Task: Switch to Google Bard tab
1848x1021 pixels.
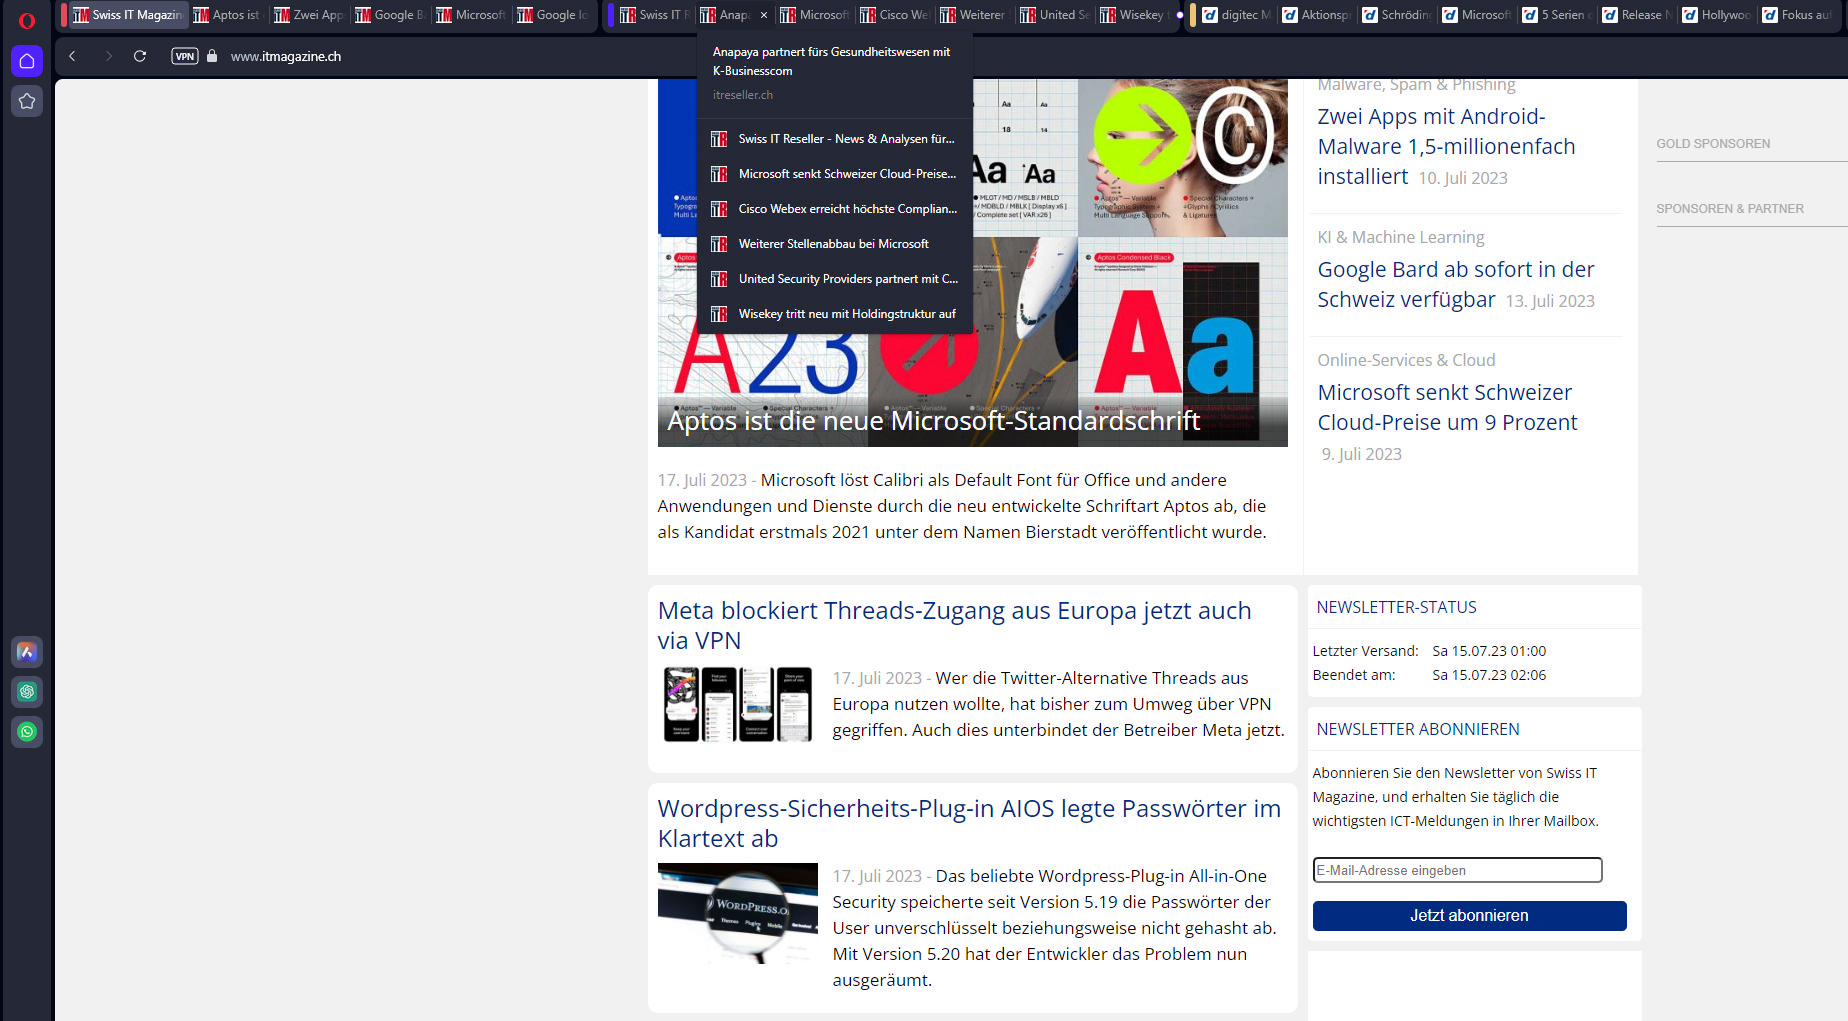Action: pos(390,15)
